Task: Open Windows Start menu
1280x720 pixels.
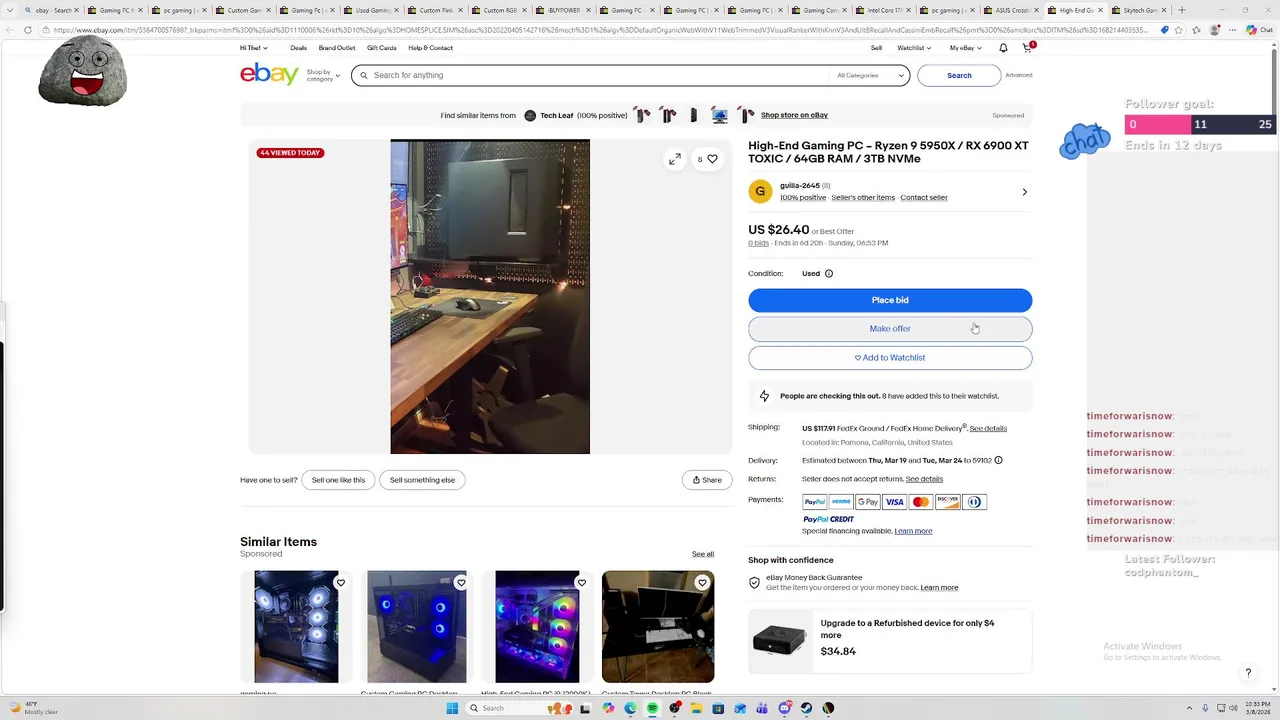Action: [x=452, y=708]
